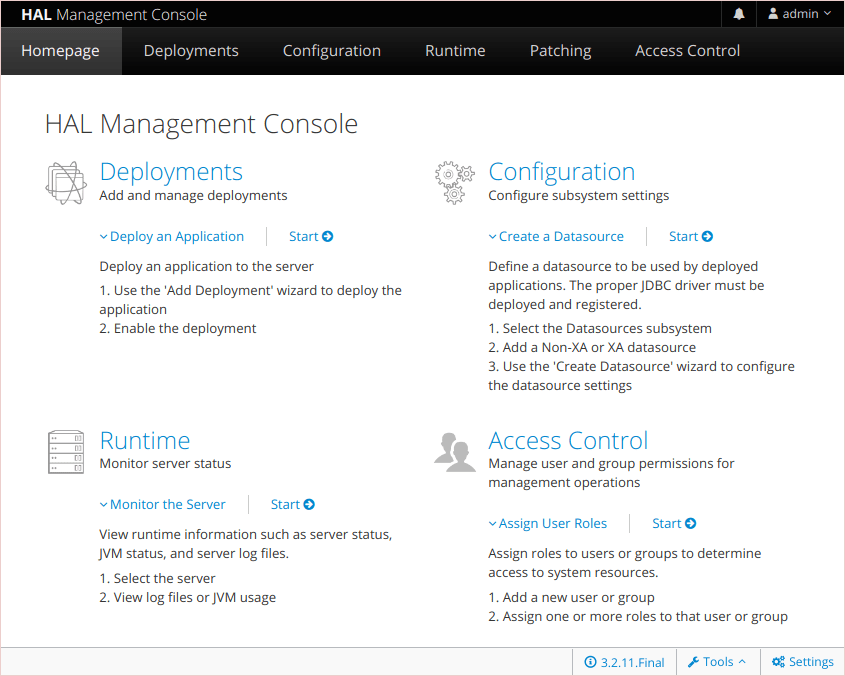This screenshot has width=845, height=676.
Task: Open Settings in the footer
Action: click(802, 661)
